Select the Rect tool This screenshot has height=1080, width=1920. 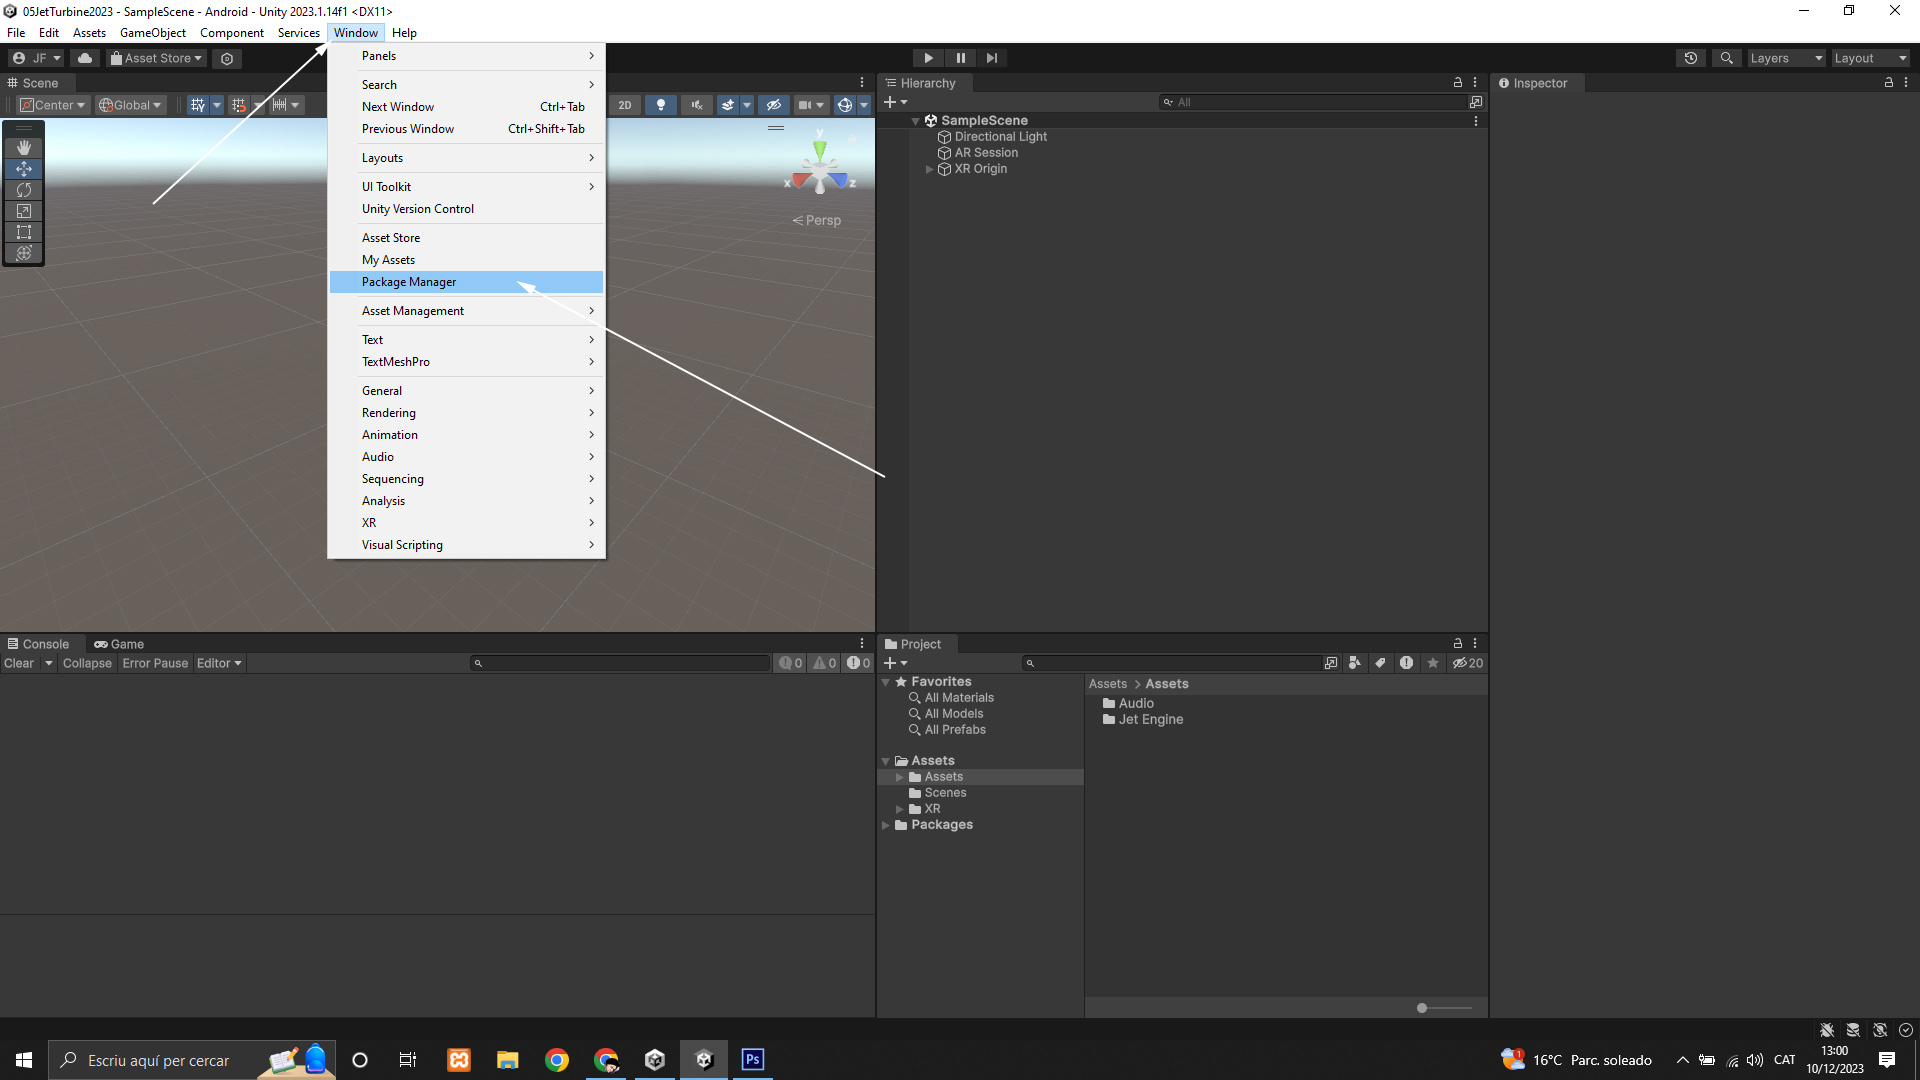pos(24,232)
